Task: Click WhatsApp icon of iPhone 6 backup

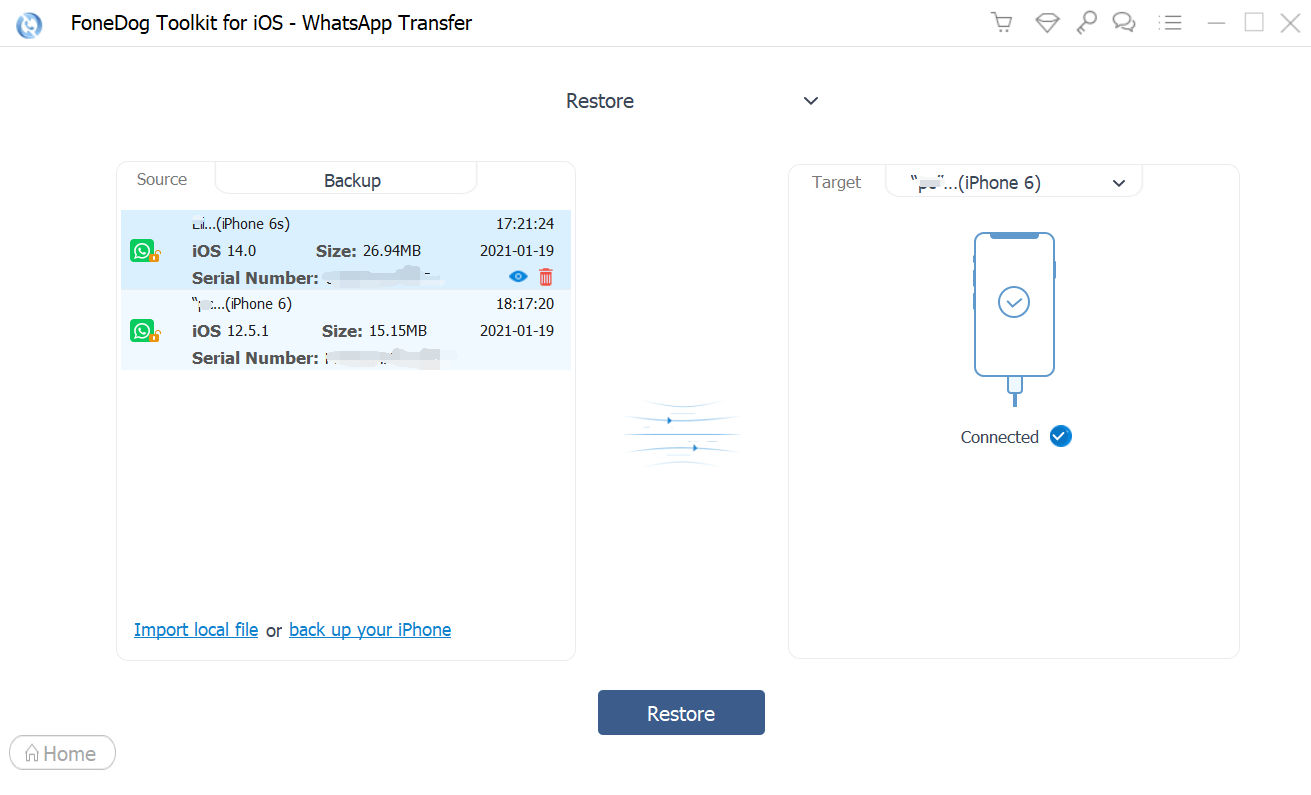Action: coord(143,331)
